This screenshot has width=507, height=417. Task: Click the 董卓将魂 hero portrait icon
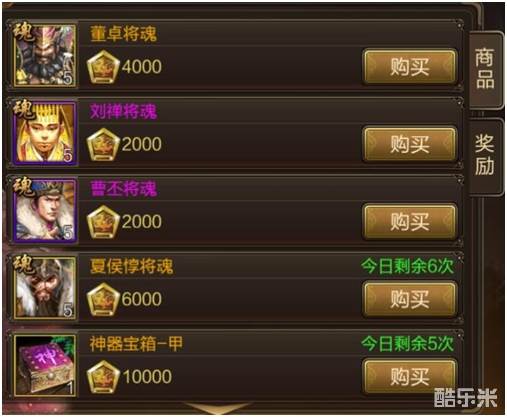click(45, 55)
